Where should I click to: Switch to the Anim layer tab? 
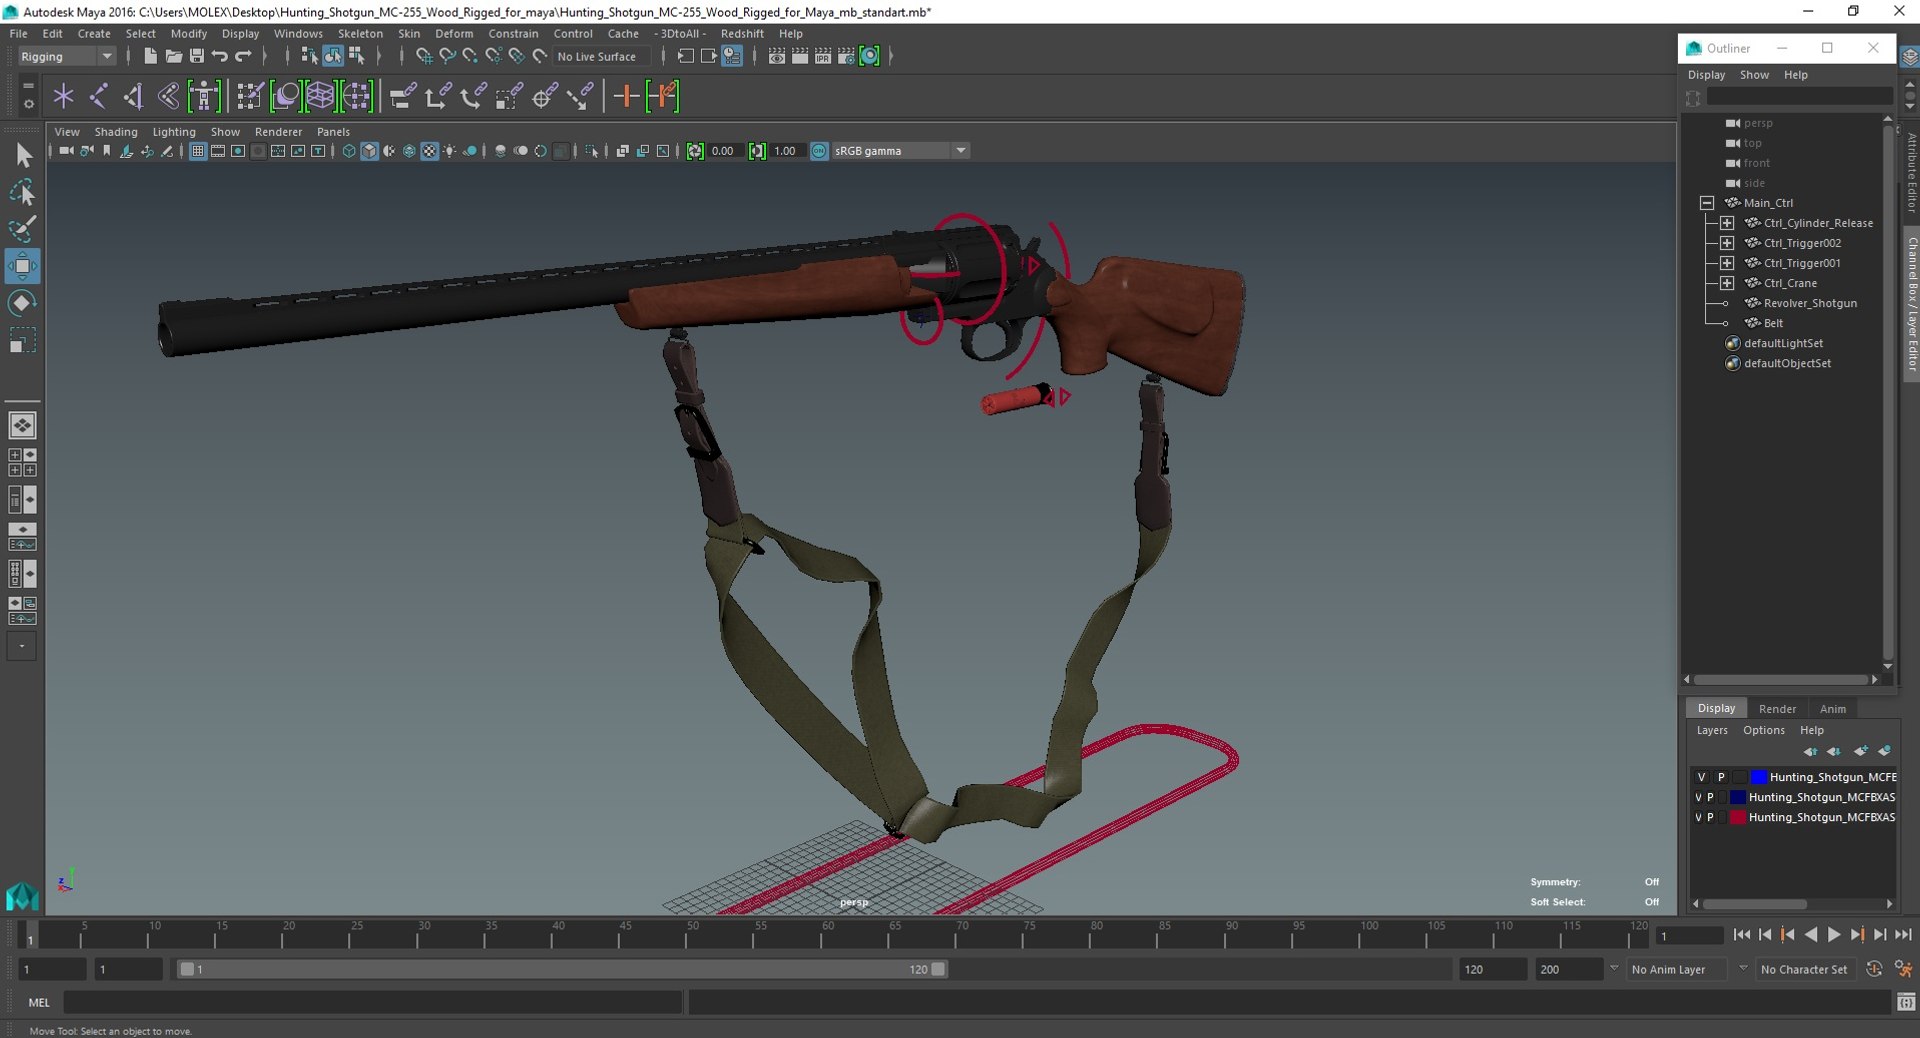coord(1833,708)
